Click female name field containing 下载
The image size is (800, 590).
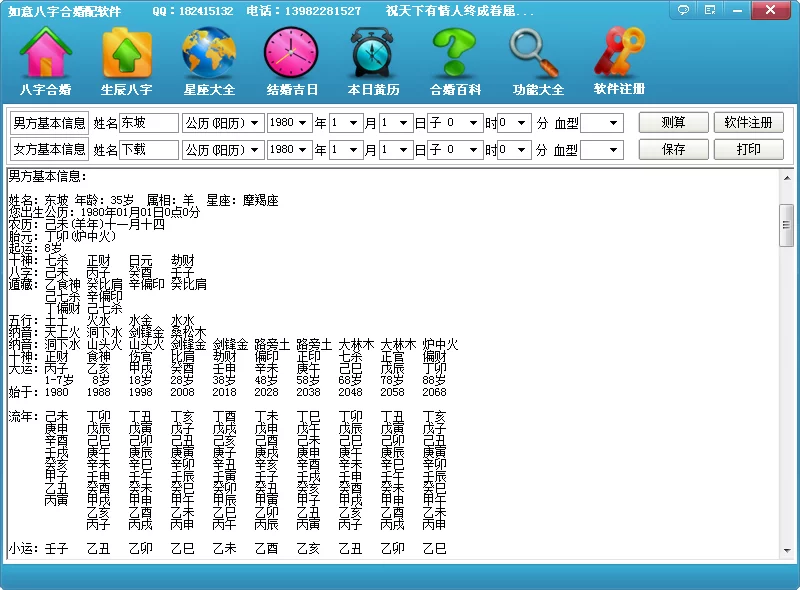pyautogui.click(x=148, y=150)
